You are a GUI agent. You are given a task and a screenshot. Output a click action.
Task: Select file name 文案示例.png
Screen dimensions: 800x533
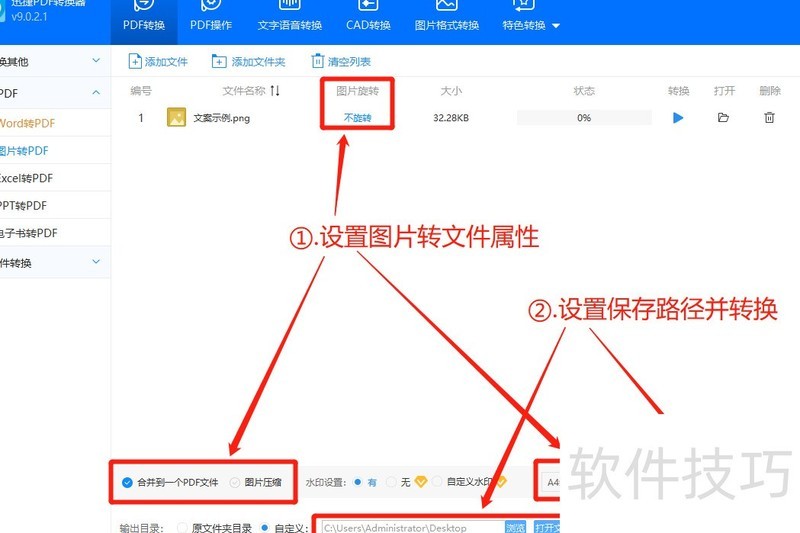(x=221, y=118)
